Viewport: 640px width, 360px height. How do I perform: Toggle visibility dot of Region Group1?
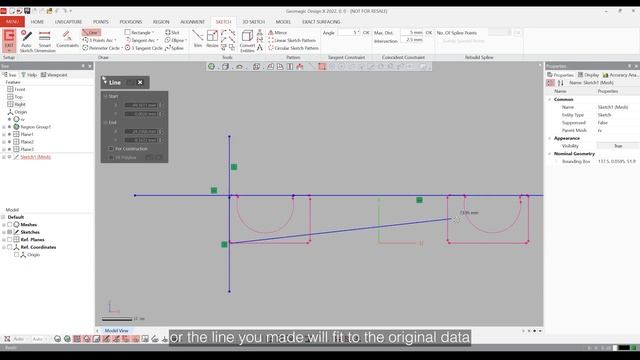point(9,127)
